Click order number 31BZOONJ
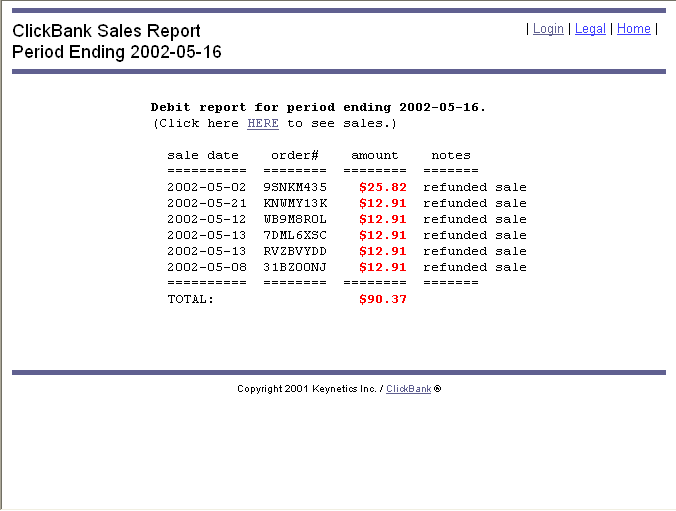Screen dimensions: 676x511 point(295,267)
